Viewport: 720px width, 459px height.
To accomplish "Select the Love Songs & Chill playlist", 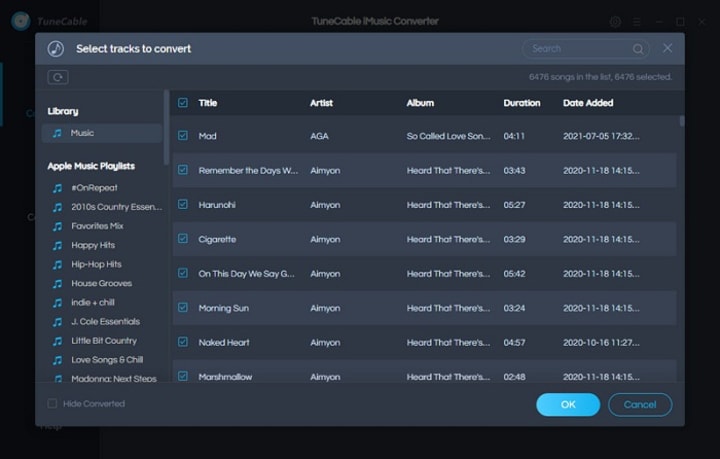I will 107,360.
